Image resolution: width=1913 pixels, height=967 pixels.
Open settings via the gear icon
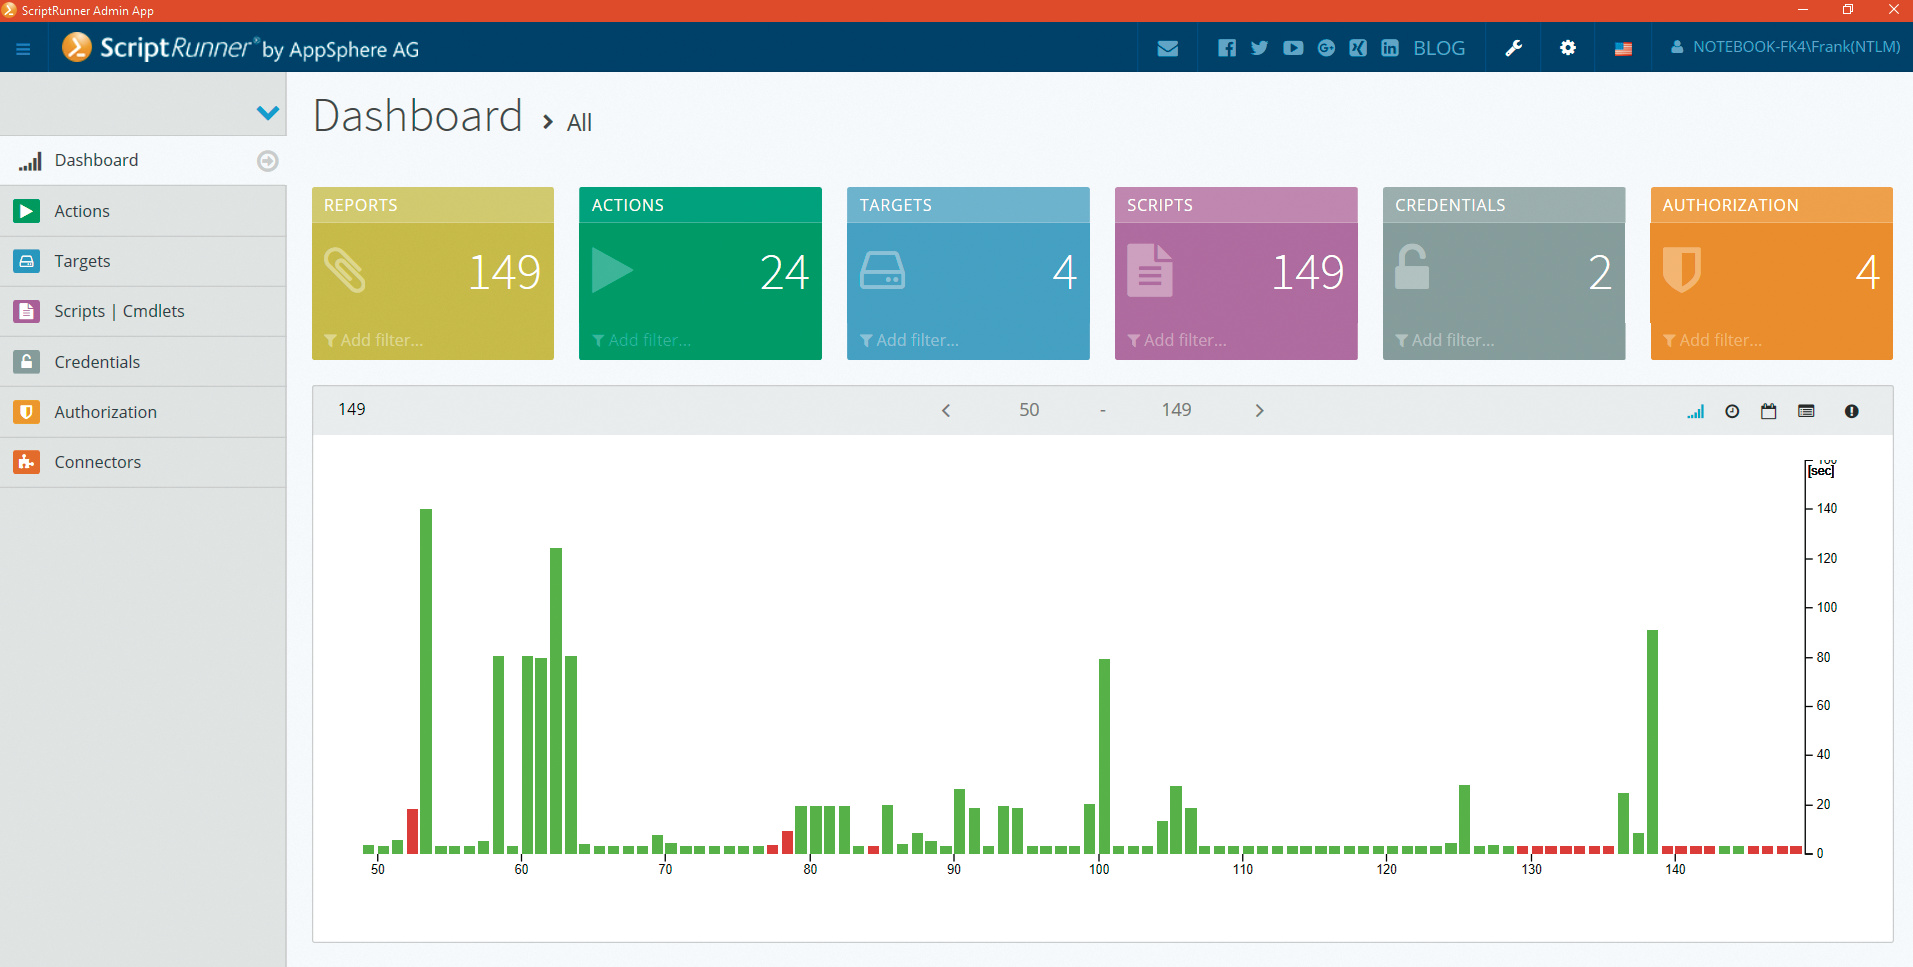[1568, 48]
